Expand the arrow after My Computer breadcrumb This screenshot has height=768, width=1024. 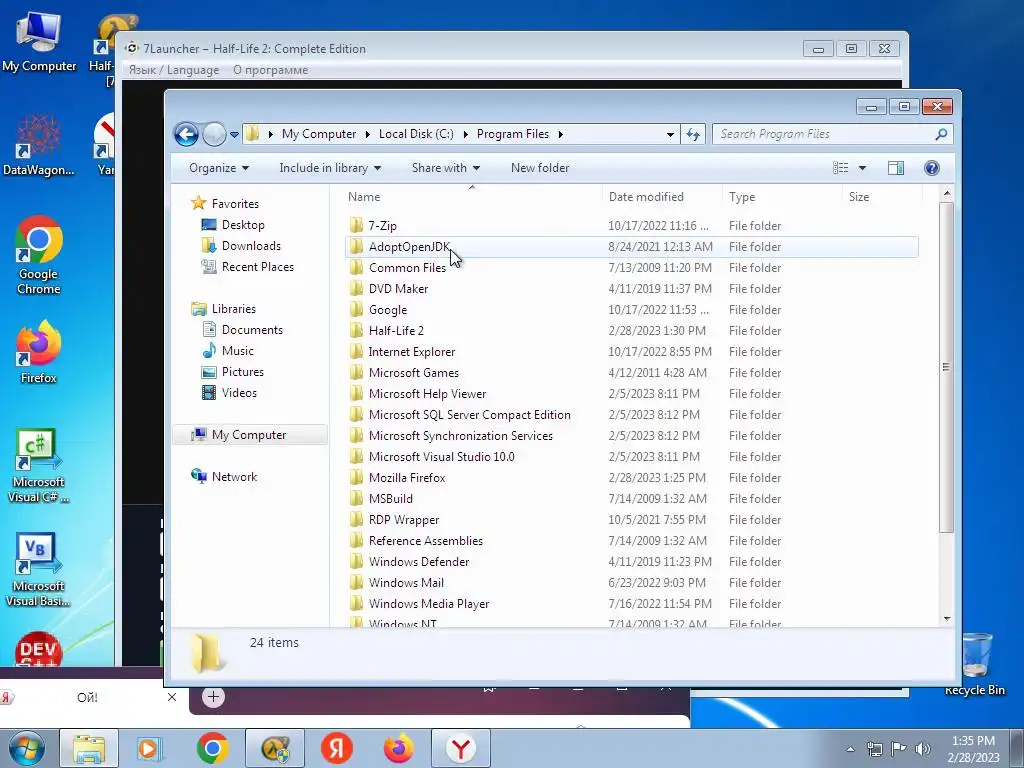coord(367,134)
